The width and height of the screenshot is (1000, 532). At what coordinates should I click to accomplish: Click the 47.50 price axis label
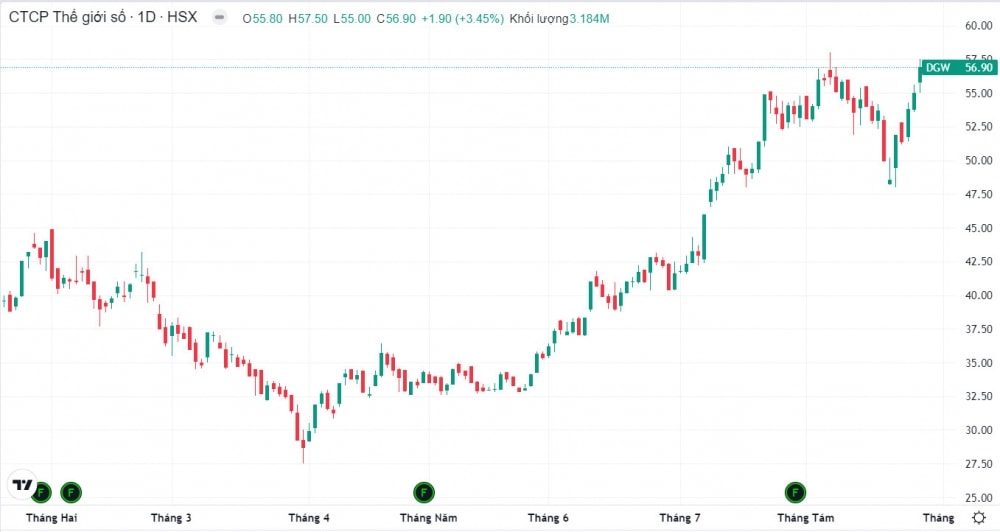pyautogui.click(x=978, y=194)
